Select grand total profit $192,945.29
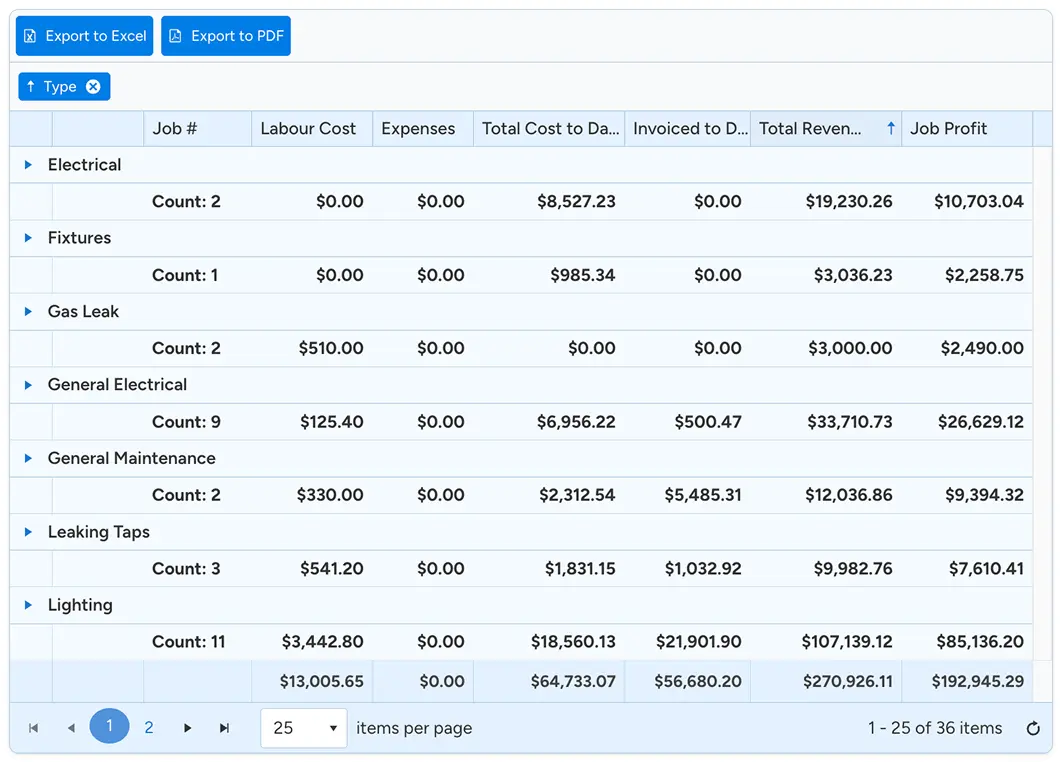Viewport: 1060px width, 762px height. 978,682
